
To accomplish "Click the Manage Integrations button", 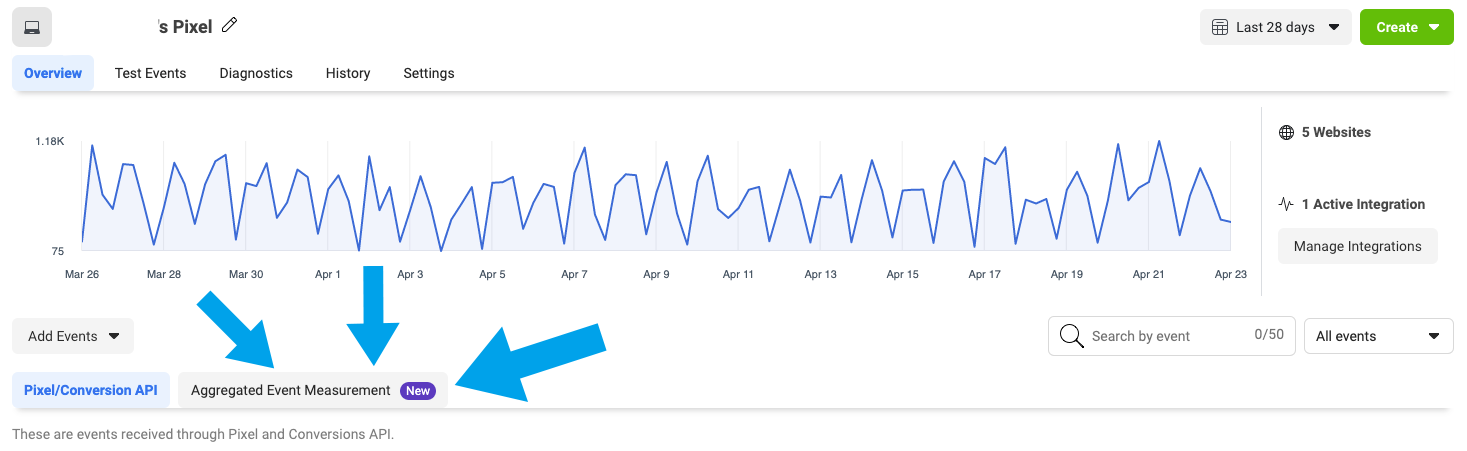I will [1357, 246].
